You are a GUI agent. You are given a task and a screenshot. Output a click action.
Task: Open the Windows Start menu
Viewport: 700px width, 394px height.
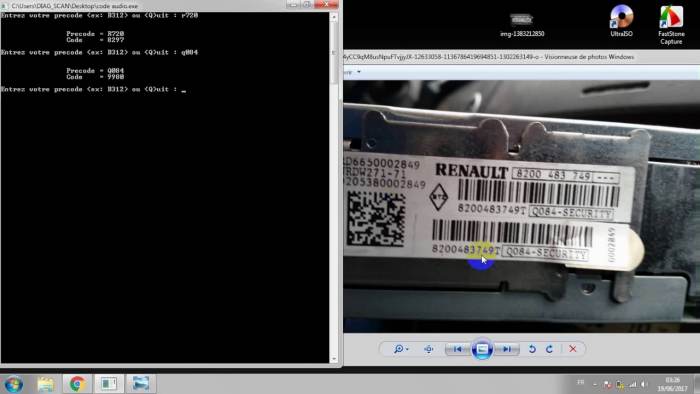click(13, 384)
